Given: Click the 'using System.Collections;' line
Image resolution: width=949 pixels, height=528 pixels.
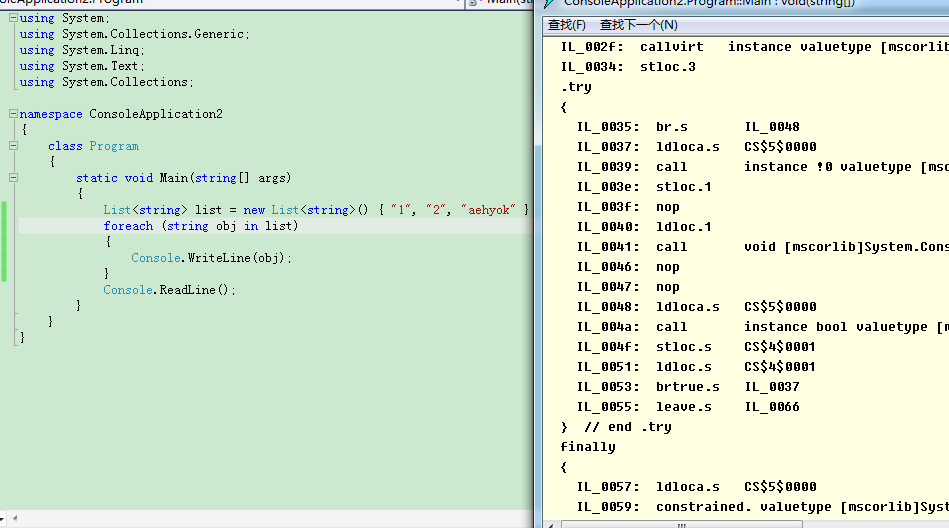Looking at the screenshot, I should tap(107, 82).
